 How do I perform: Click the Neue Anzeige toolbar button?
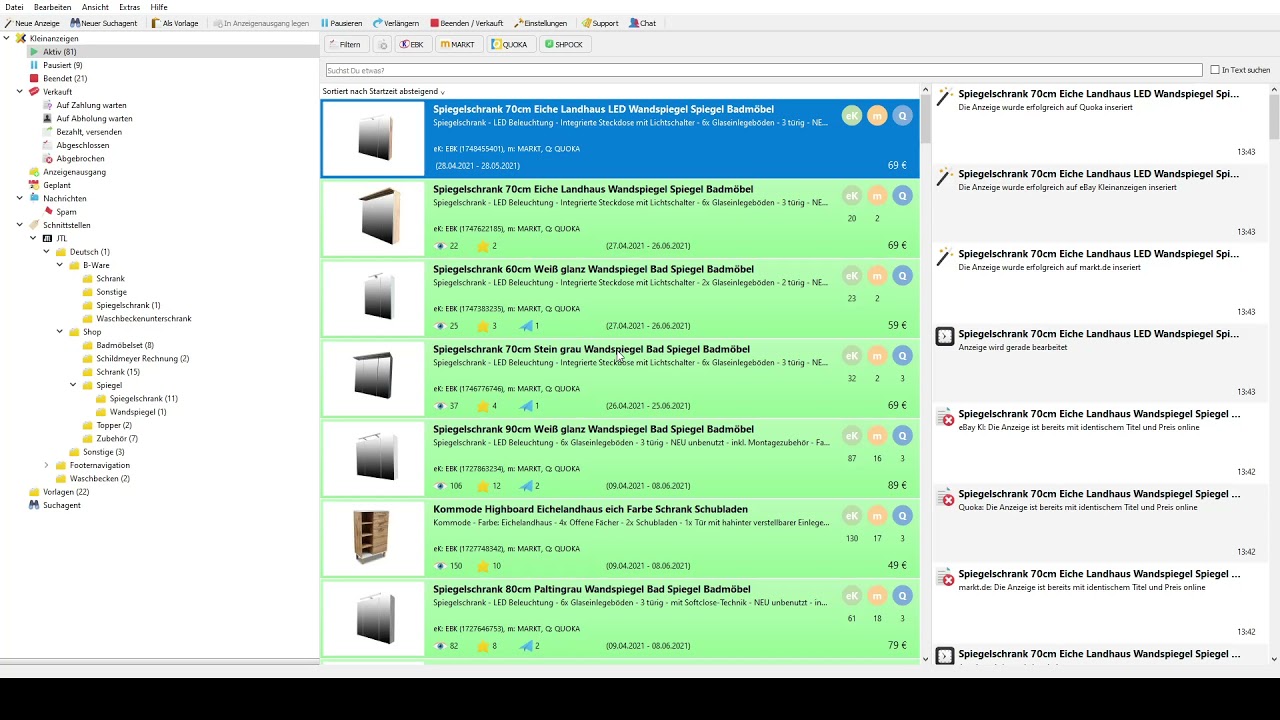click(x=32, y=23)
